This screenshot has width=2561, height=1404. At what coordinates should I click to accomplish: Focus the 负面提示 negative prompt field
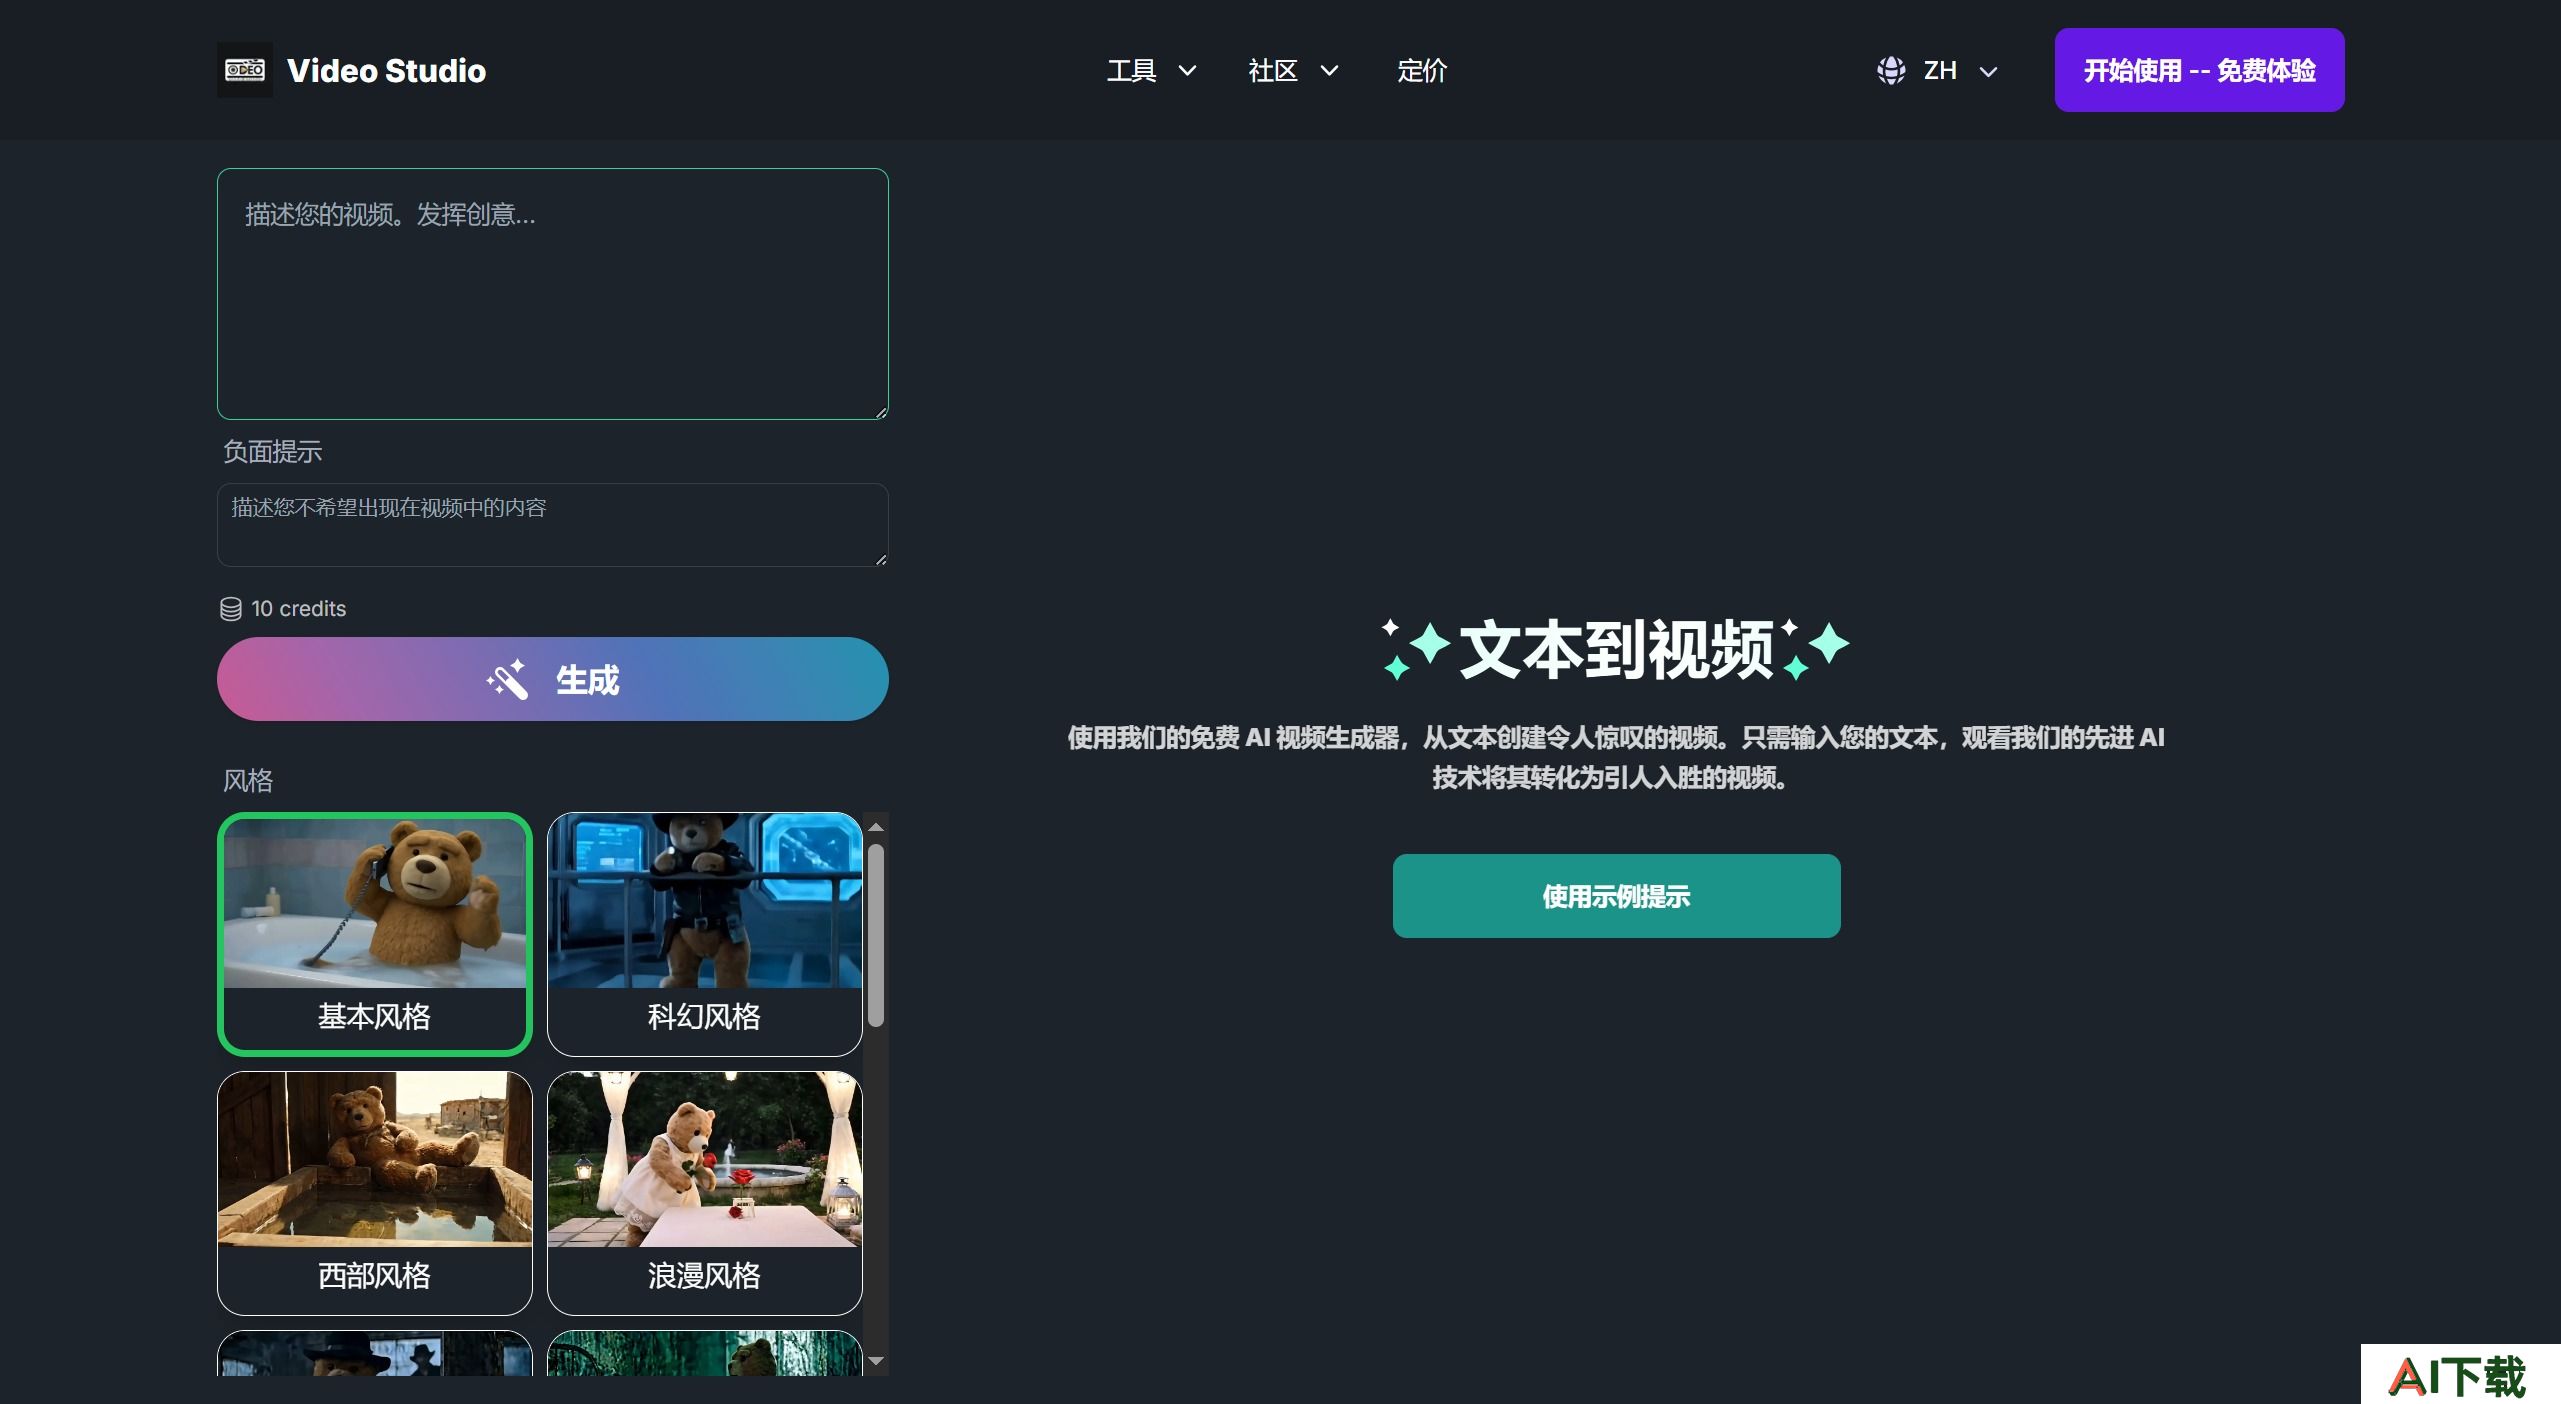click(x=553, y=525)
